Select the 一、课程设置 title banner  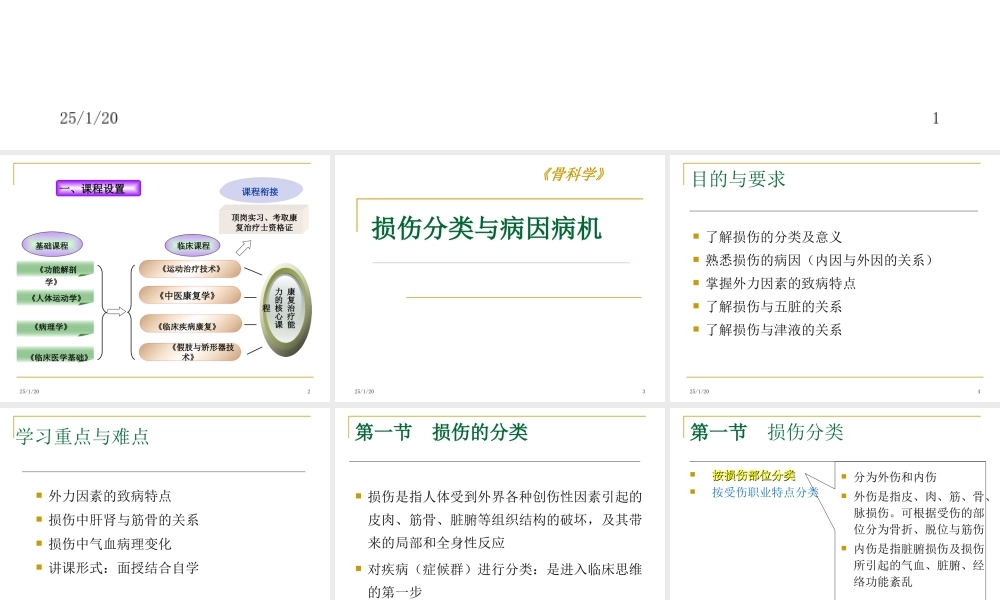tap(97, 188)
